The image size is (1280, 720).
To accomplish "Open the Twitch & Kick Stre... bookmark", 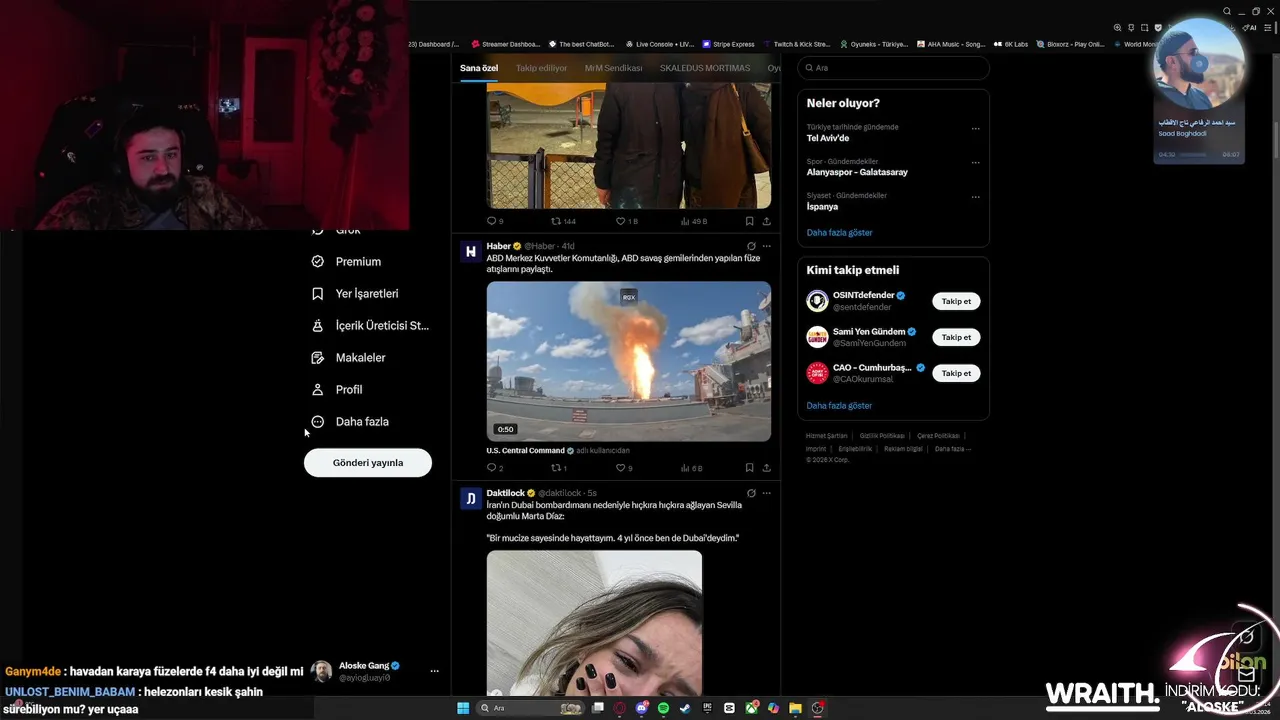I will pyautogui.click(x=796, y=44).
